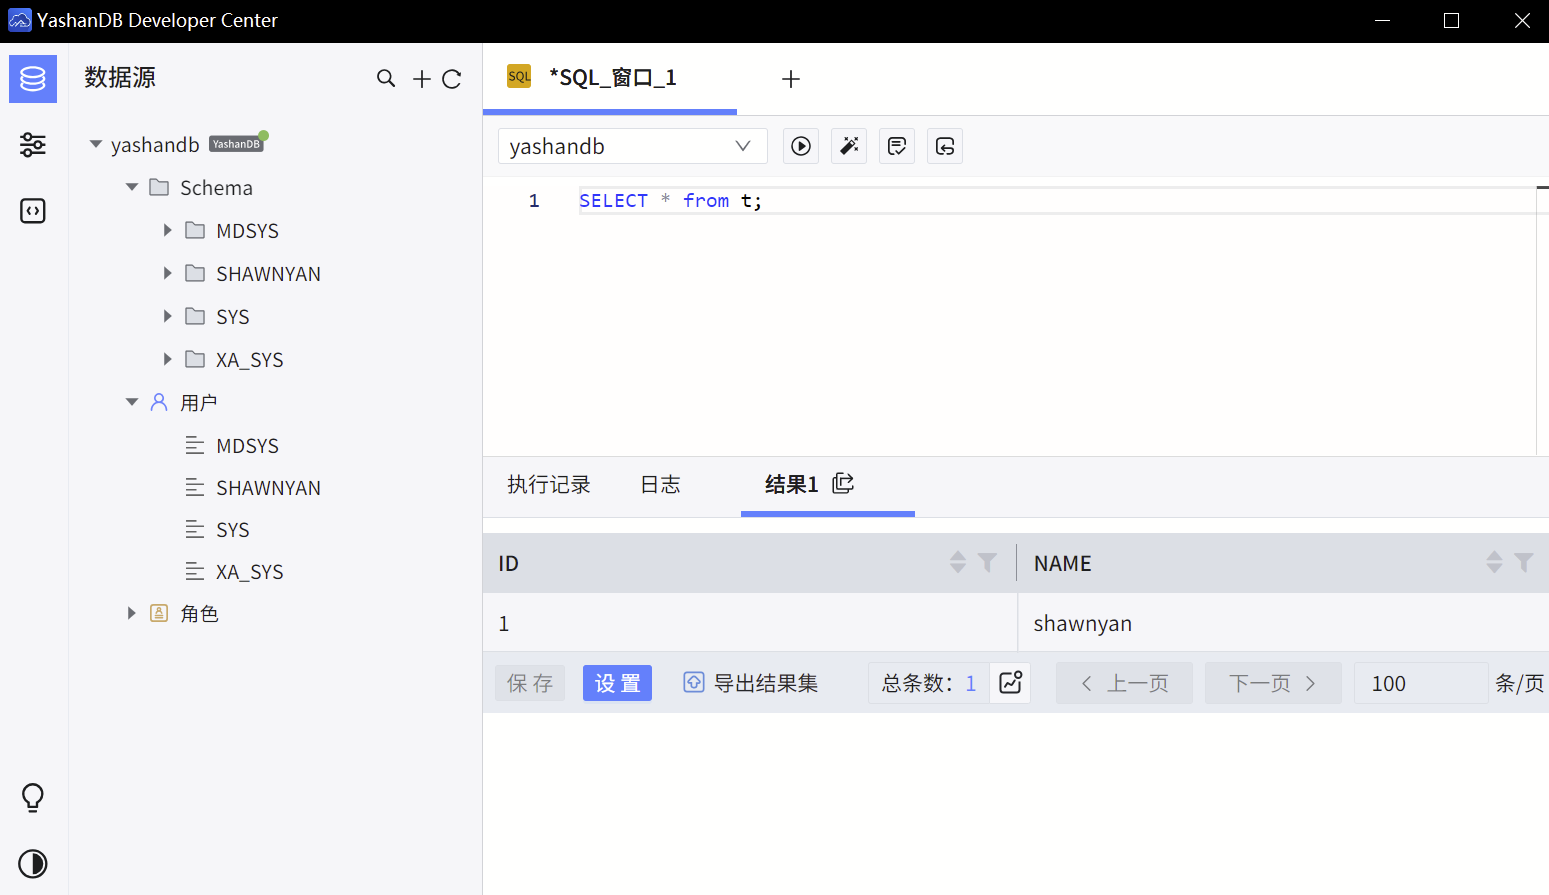1549x895 pixels.
Task: Collapse the yashandb connection node
Action: point(96,144)
